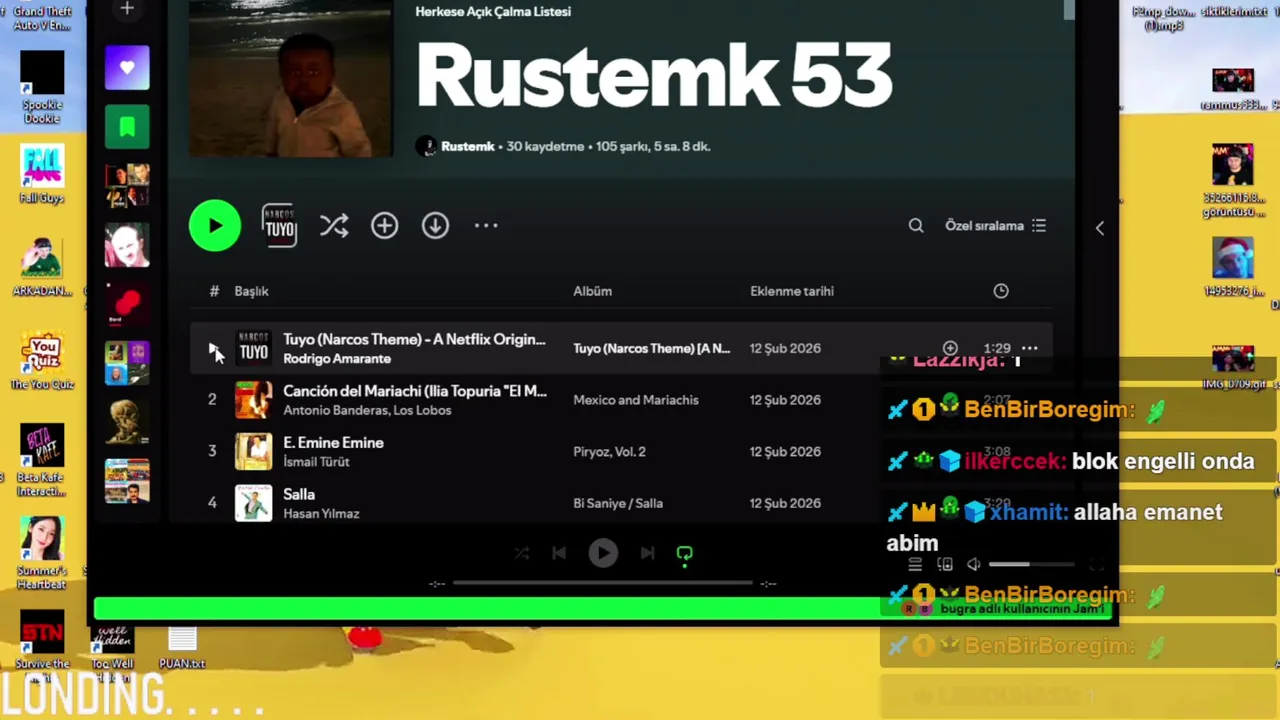
Task: Open the Piroz, Vol. 2 album link
Action: [609, 452]
